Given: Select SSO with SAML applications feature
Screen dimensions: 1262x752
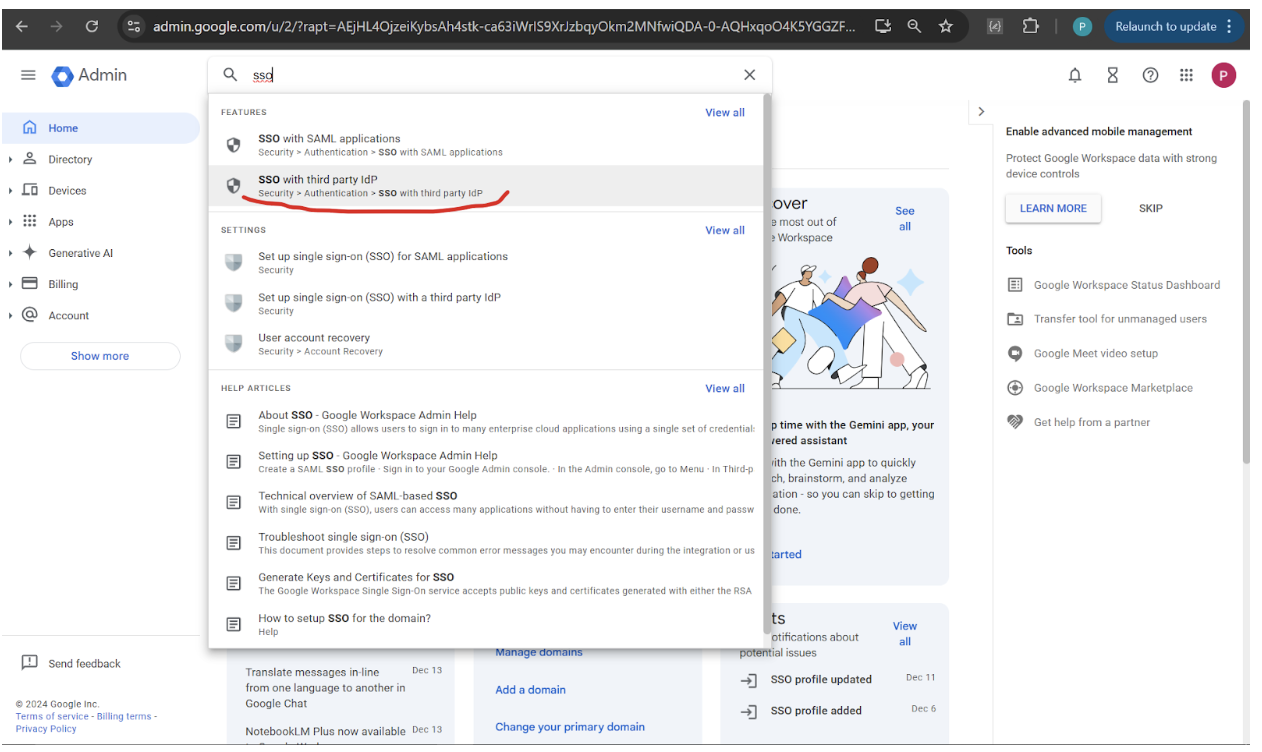Looking at the screenshot, I should point(486,145).
